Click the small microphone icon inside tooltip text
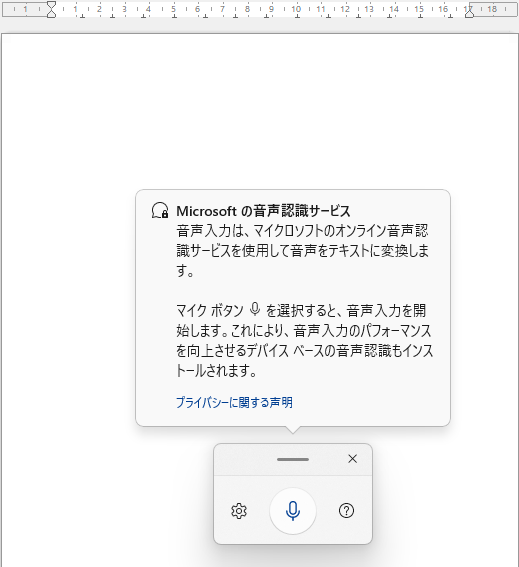Image resolution: width=519 pixels, height=567 pixels. [x=255, y=310]
